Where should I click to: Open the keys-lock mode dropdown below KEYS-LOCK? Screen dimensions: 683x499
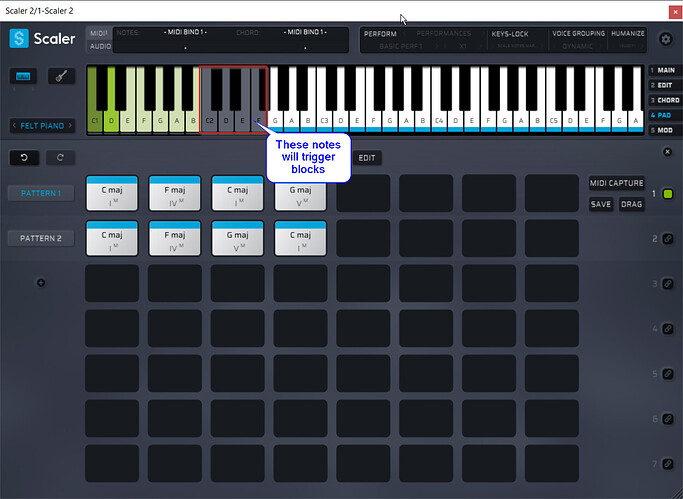[517, 46]
